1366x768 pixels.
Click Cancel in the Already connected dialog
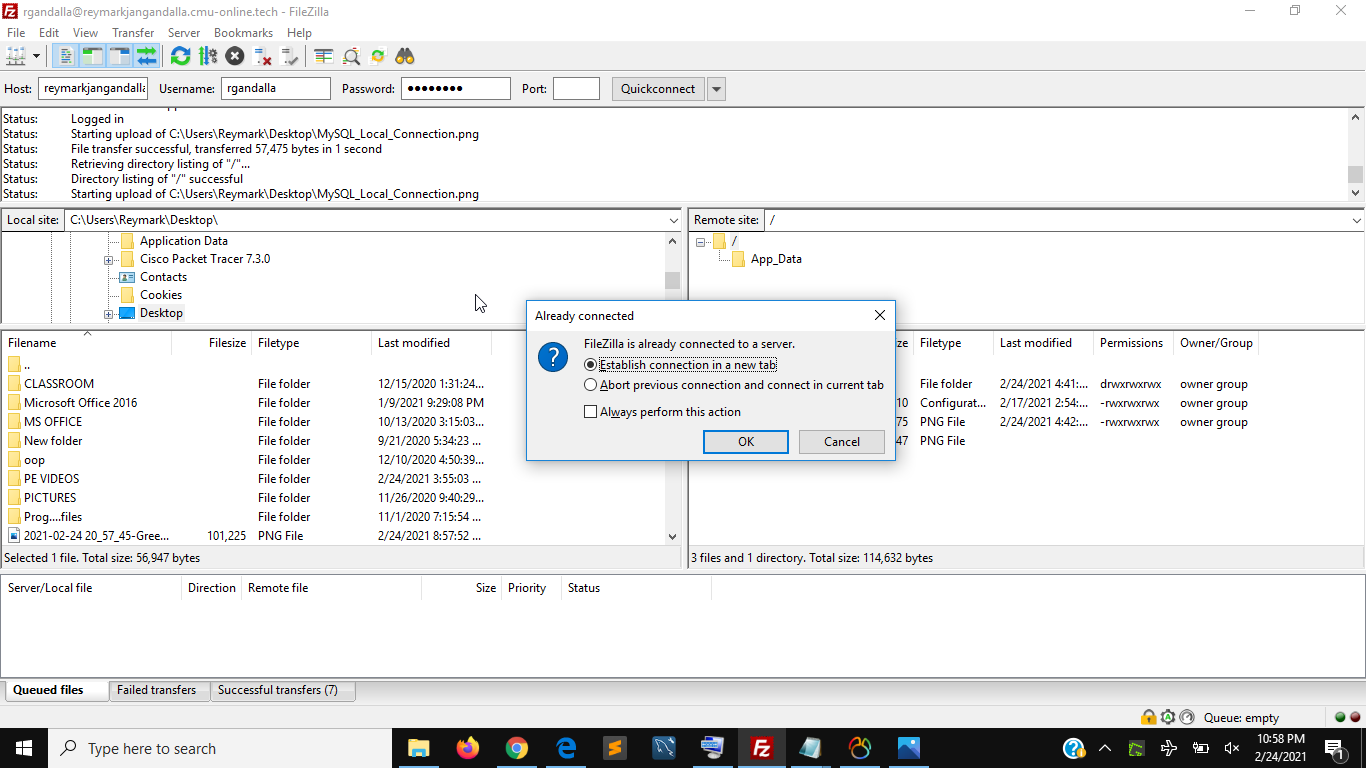click(841, 442)
